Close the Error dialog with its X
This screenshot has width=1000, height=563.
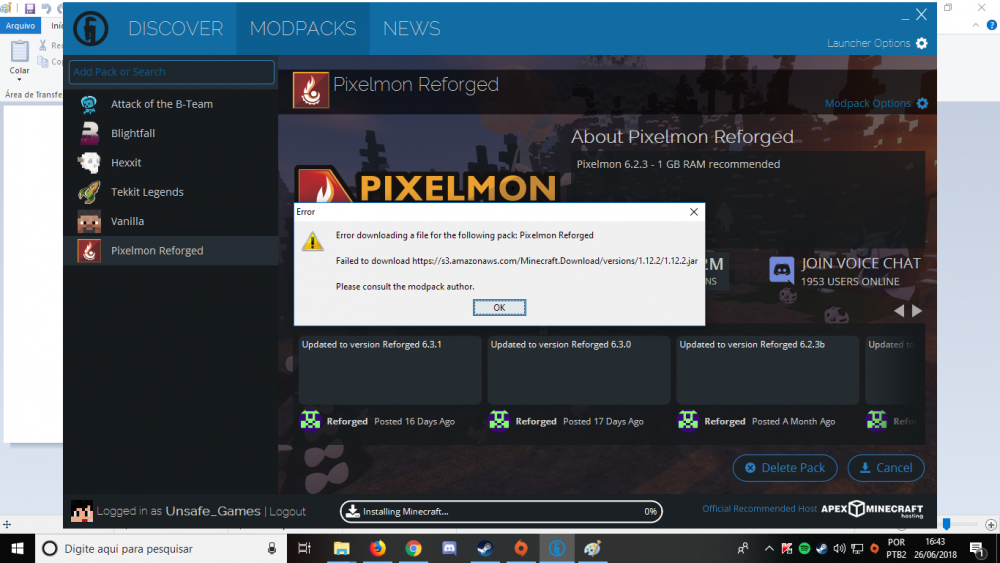click(694, 212)
